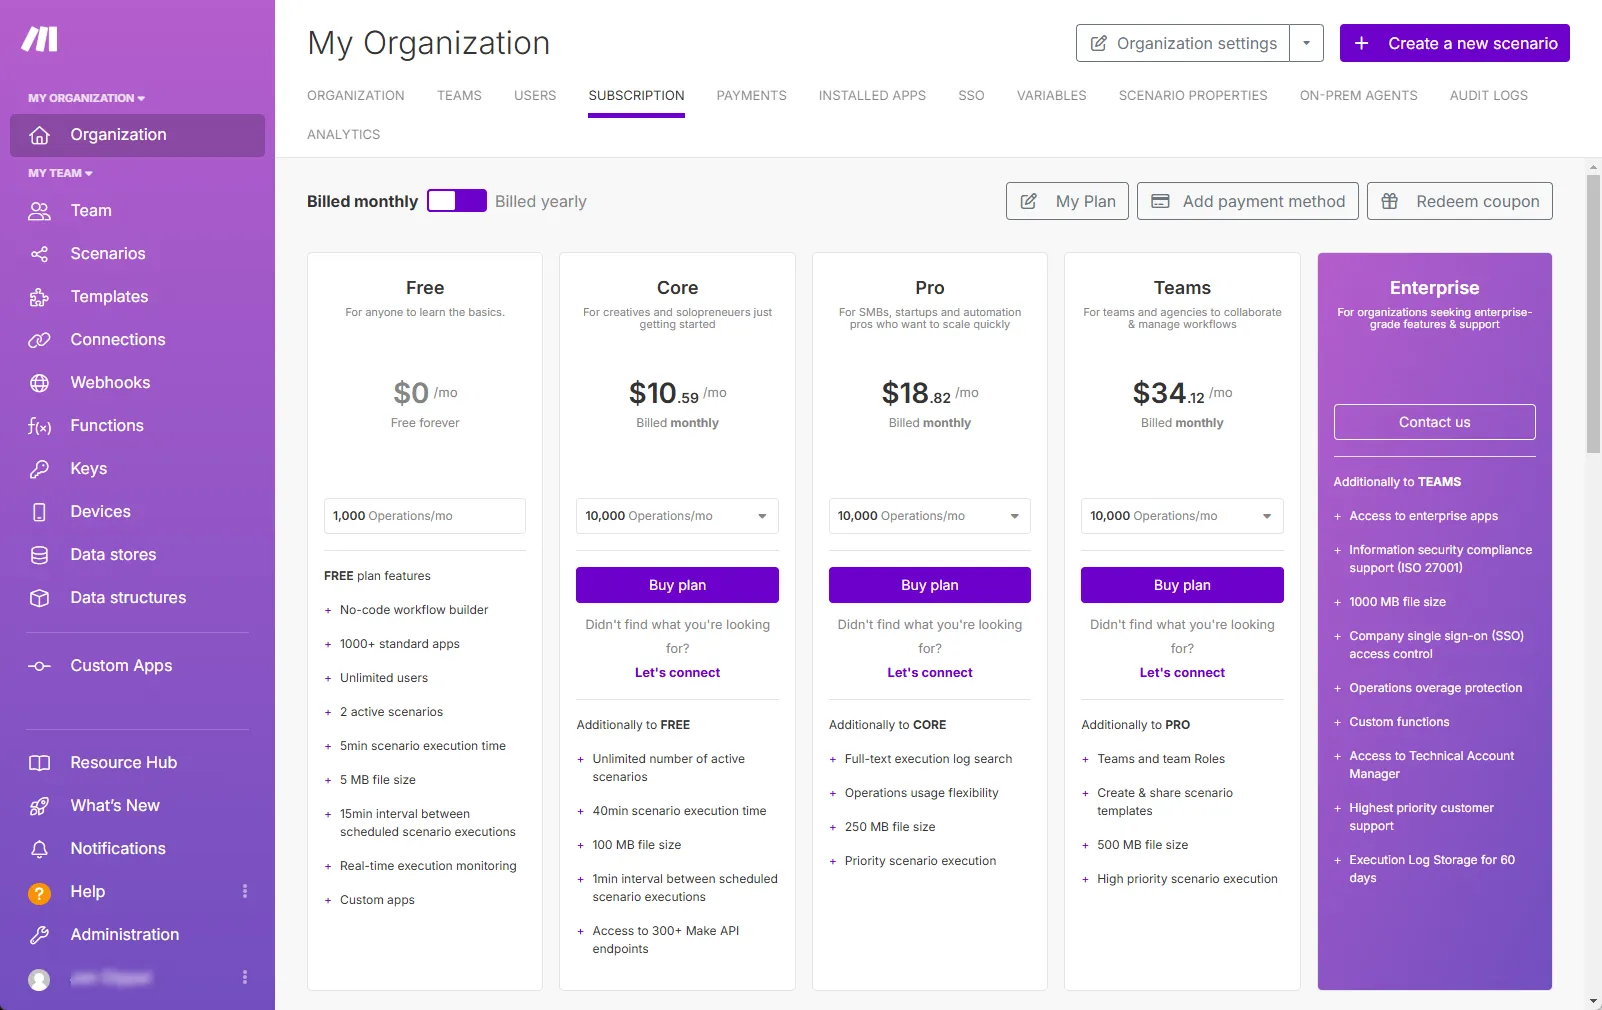This screenshot has width=1602, height=1010.
Task: Click the card icon in Add payment method
Action: click(1160, 202)
